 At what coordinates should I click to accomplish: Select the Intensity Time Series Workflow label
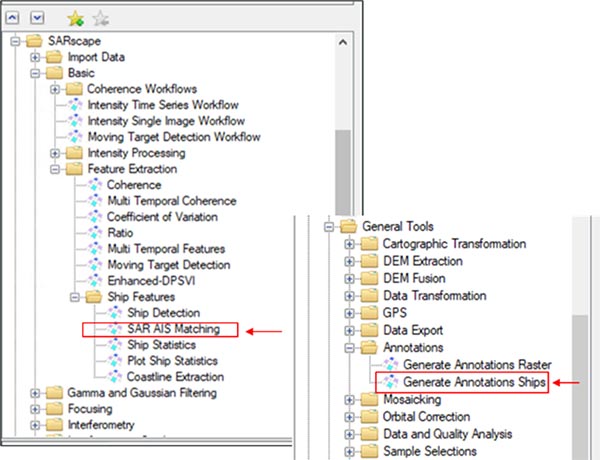click(163, 105)
